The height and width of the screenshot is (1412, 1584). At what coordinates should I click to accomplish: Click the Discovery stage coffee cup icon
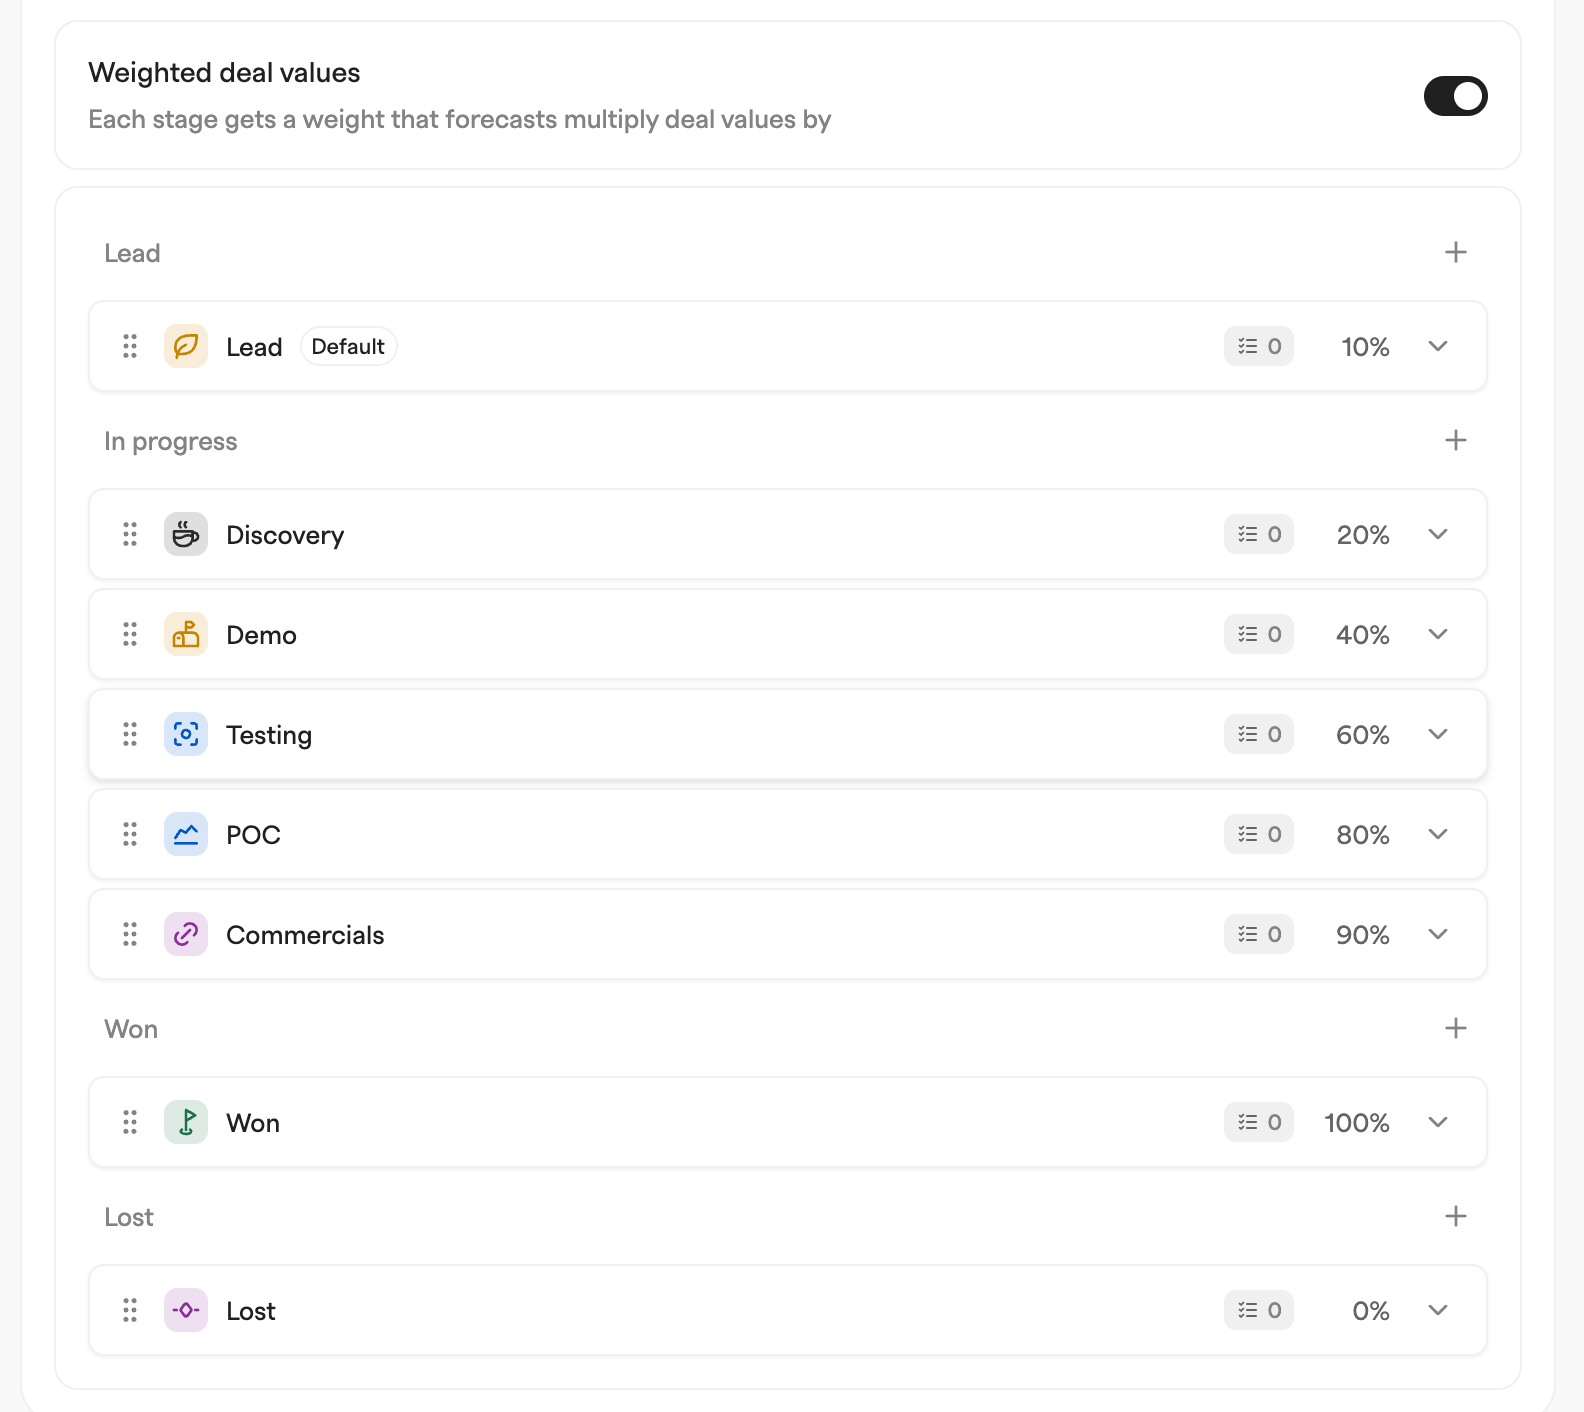pos(186,534)
